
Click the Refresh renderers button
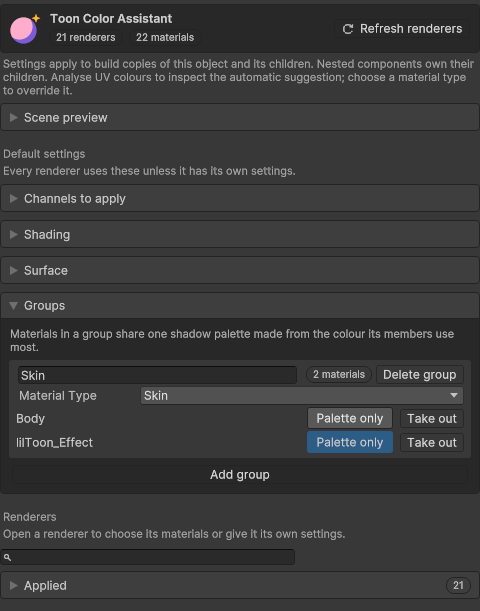coord(402,29)
